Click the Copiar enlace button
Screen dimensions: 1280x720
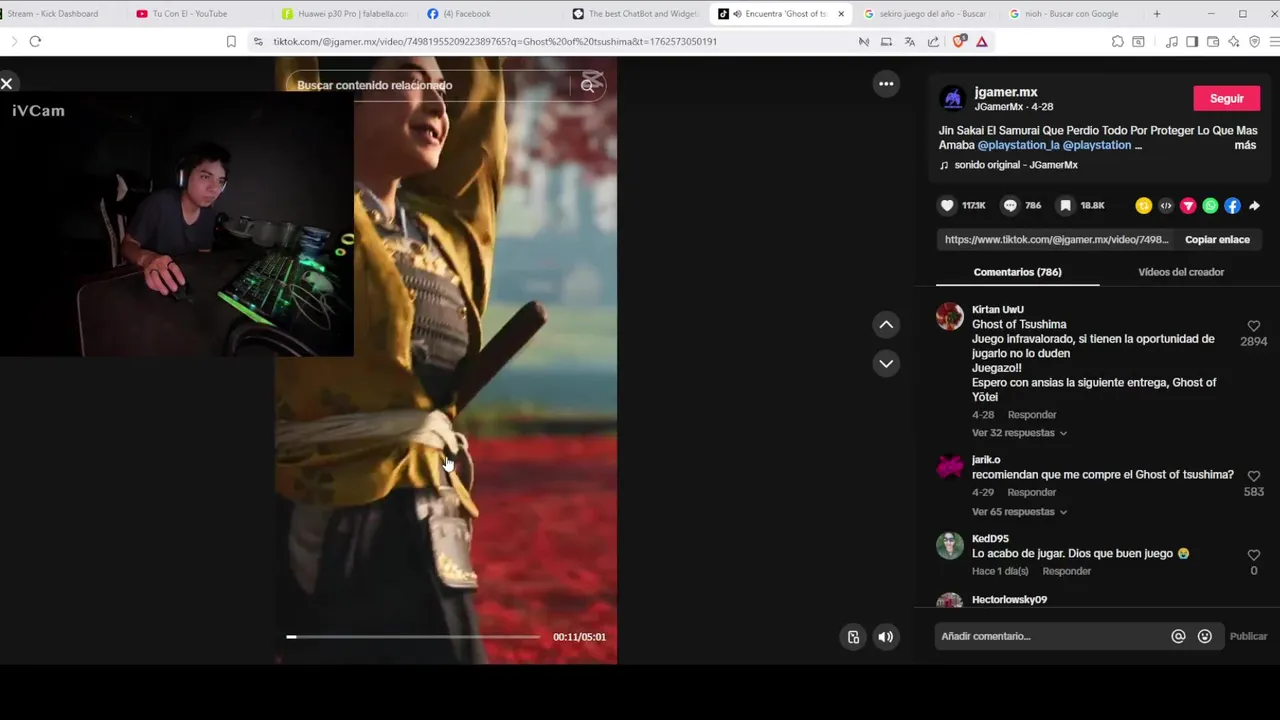pyautogui.click(x=1217, y=240)
